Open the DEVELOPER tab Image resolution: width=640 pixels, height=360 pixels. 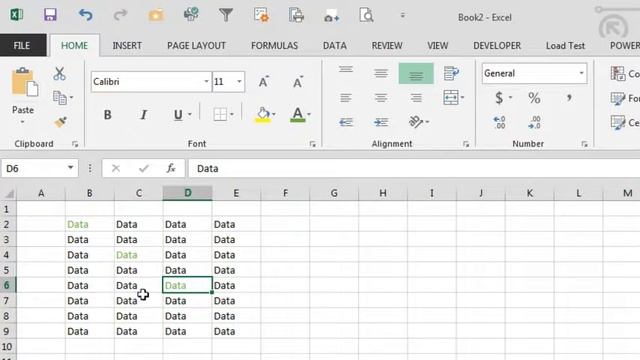(x=497, y=46)
